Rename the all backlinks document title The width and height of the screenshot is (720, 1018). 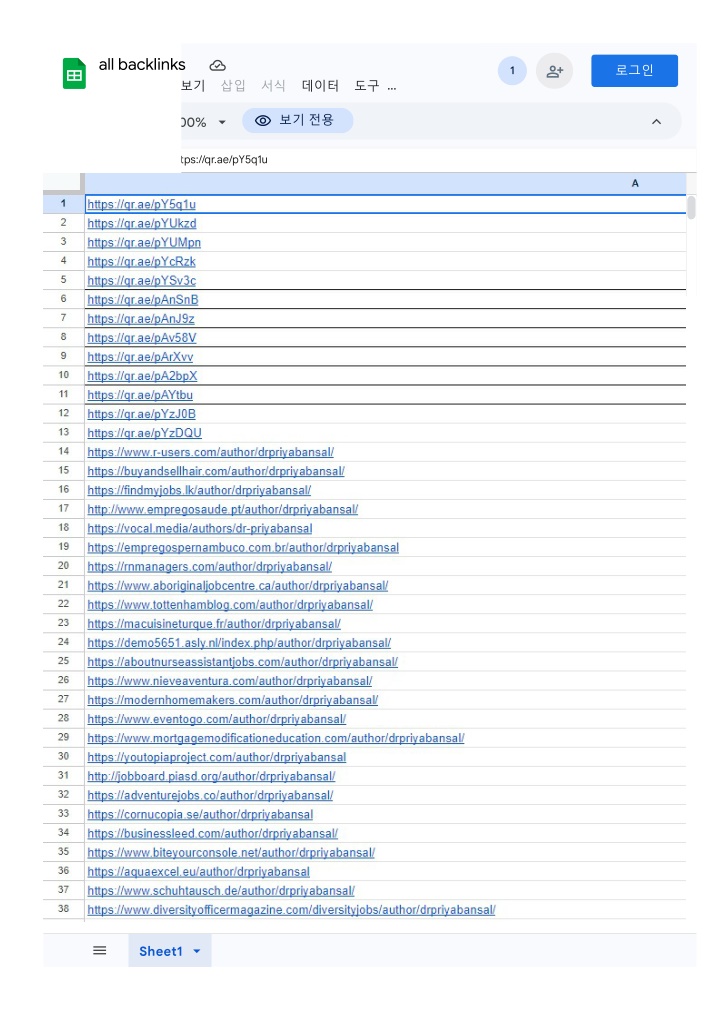(x=142, y=64)
